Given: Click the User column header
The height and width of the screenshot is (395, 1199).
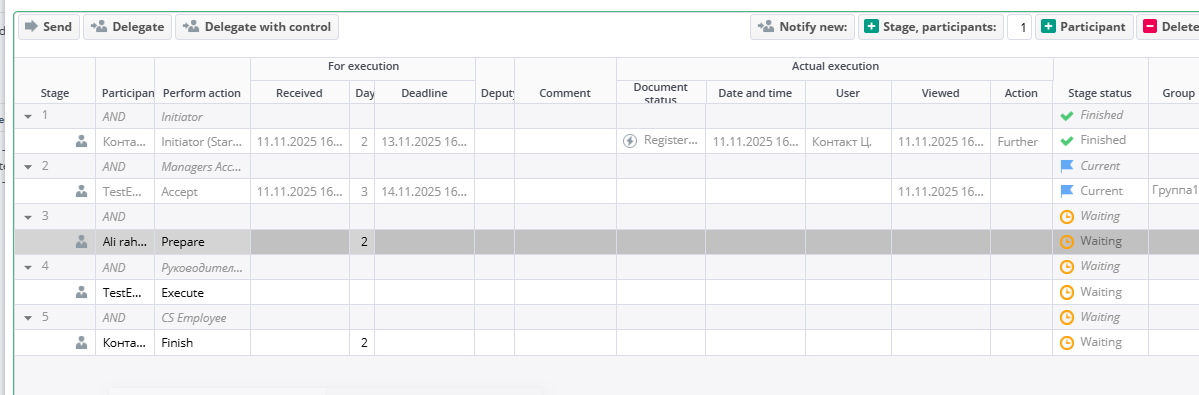Looking at the screenshot, I should 848,92.
